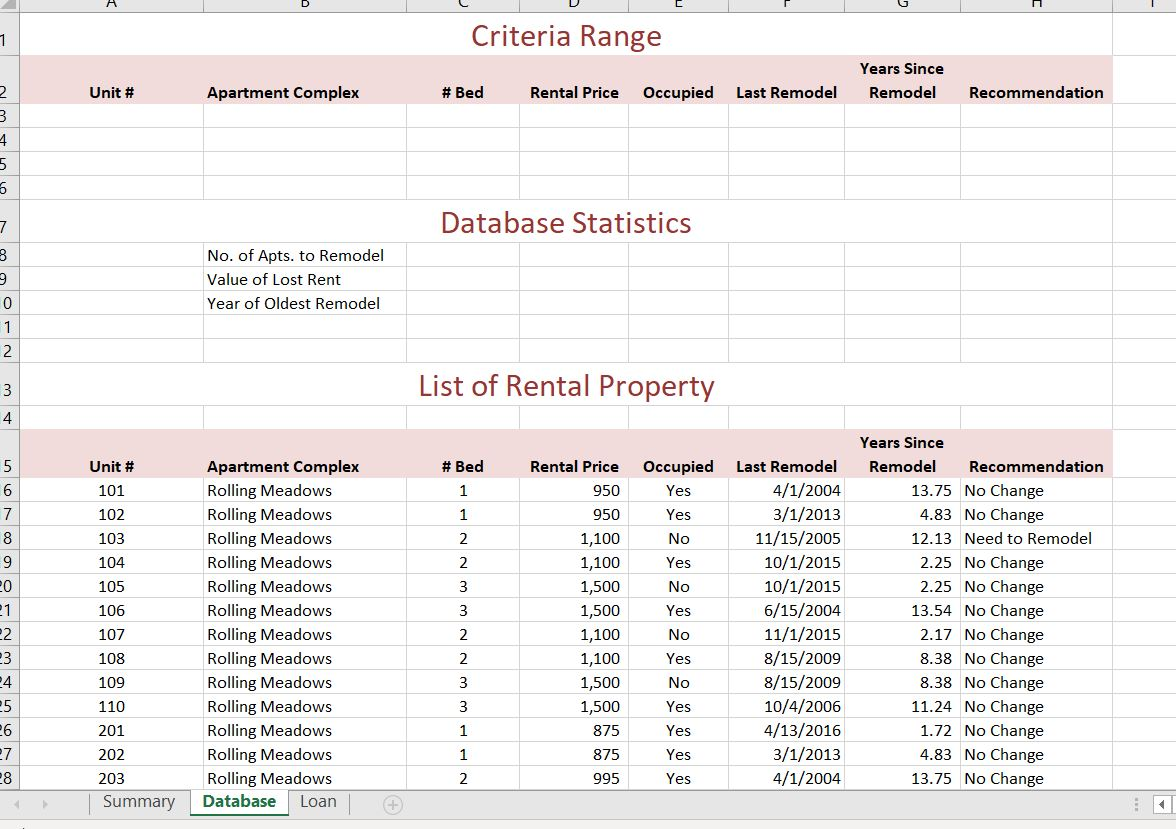This screenshot has width=1176, height=829.
Task: Select row header 16
Action: coord(7,490)
